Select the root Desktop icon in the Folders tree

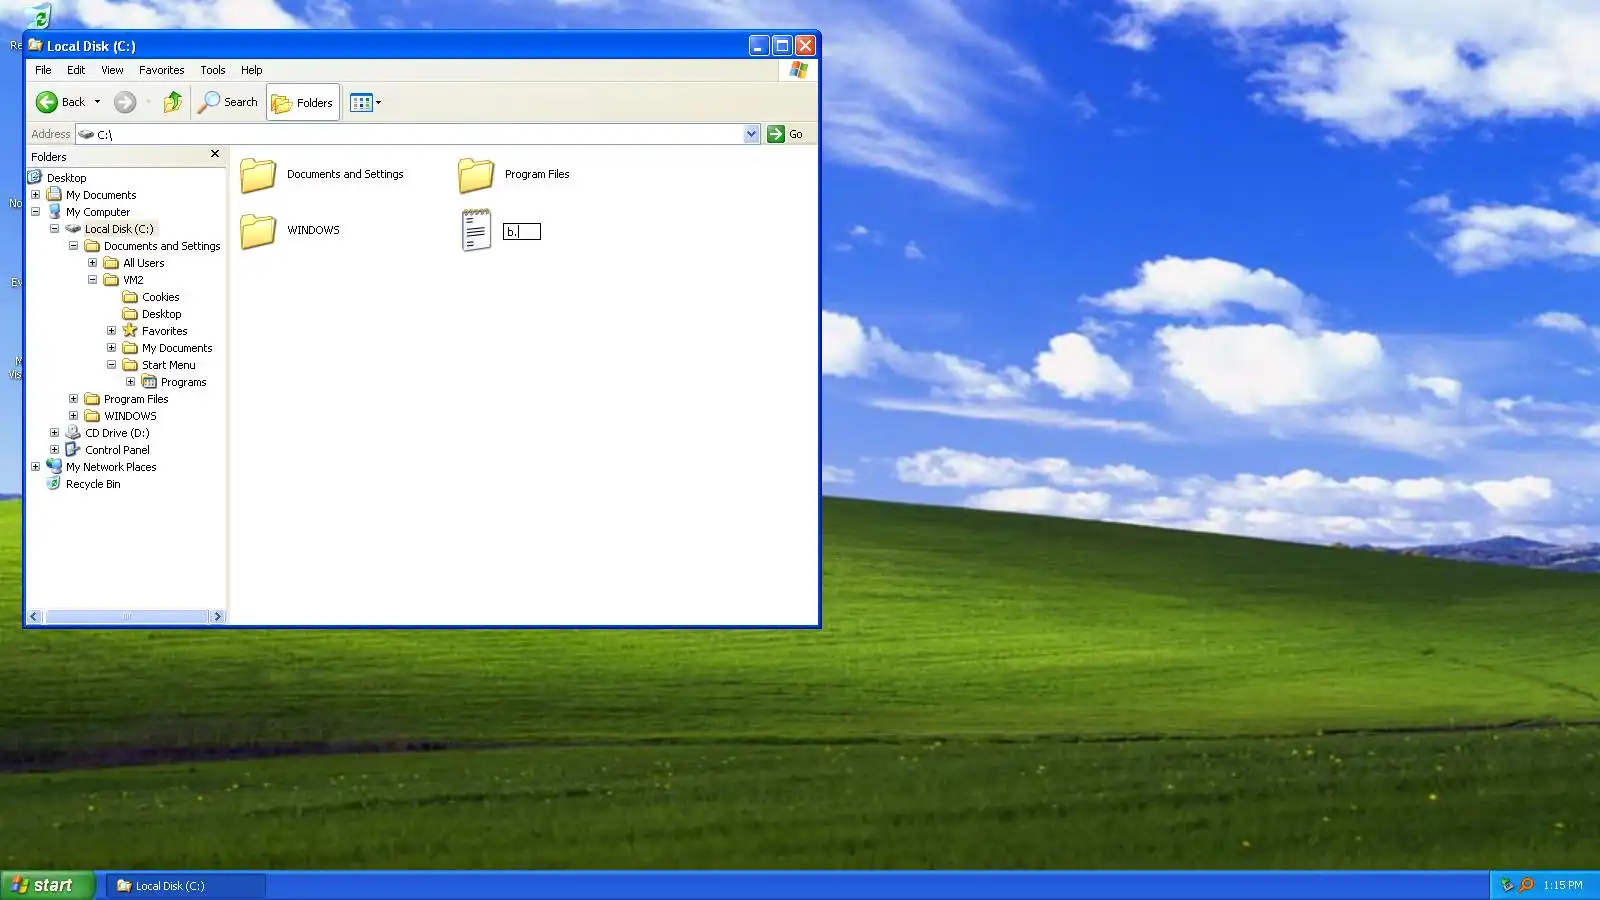[x=35, y=177]
